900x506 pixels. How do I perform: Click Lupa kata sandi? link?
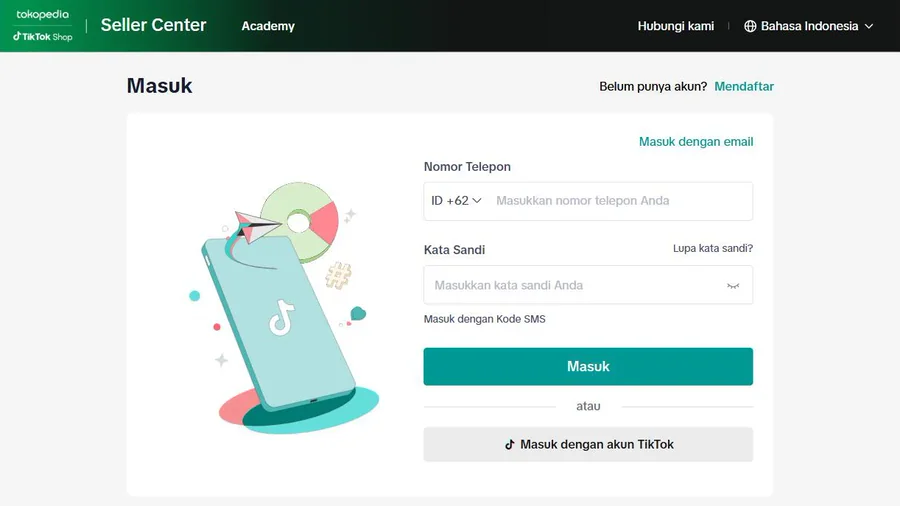[x=713, y=248]
